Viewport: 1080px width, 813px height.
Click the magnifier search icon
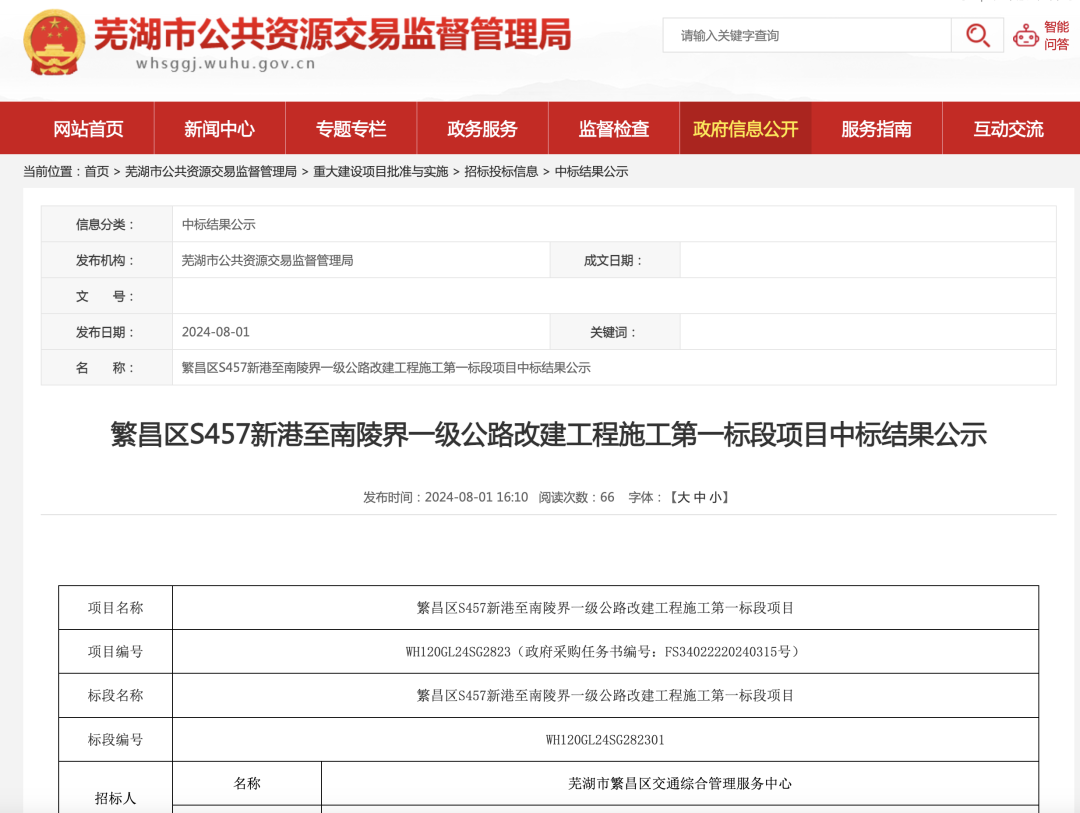click(977, 35)
